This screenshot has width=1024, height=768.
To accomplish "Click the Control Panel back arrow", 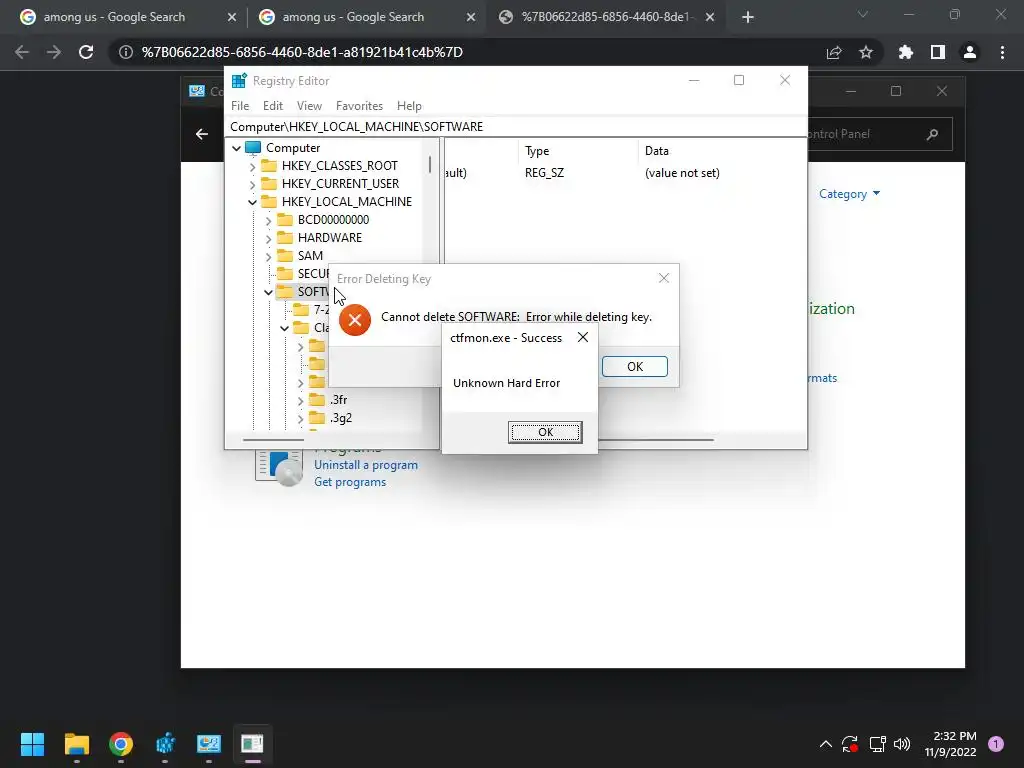I will [202, 134].
